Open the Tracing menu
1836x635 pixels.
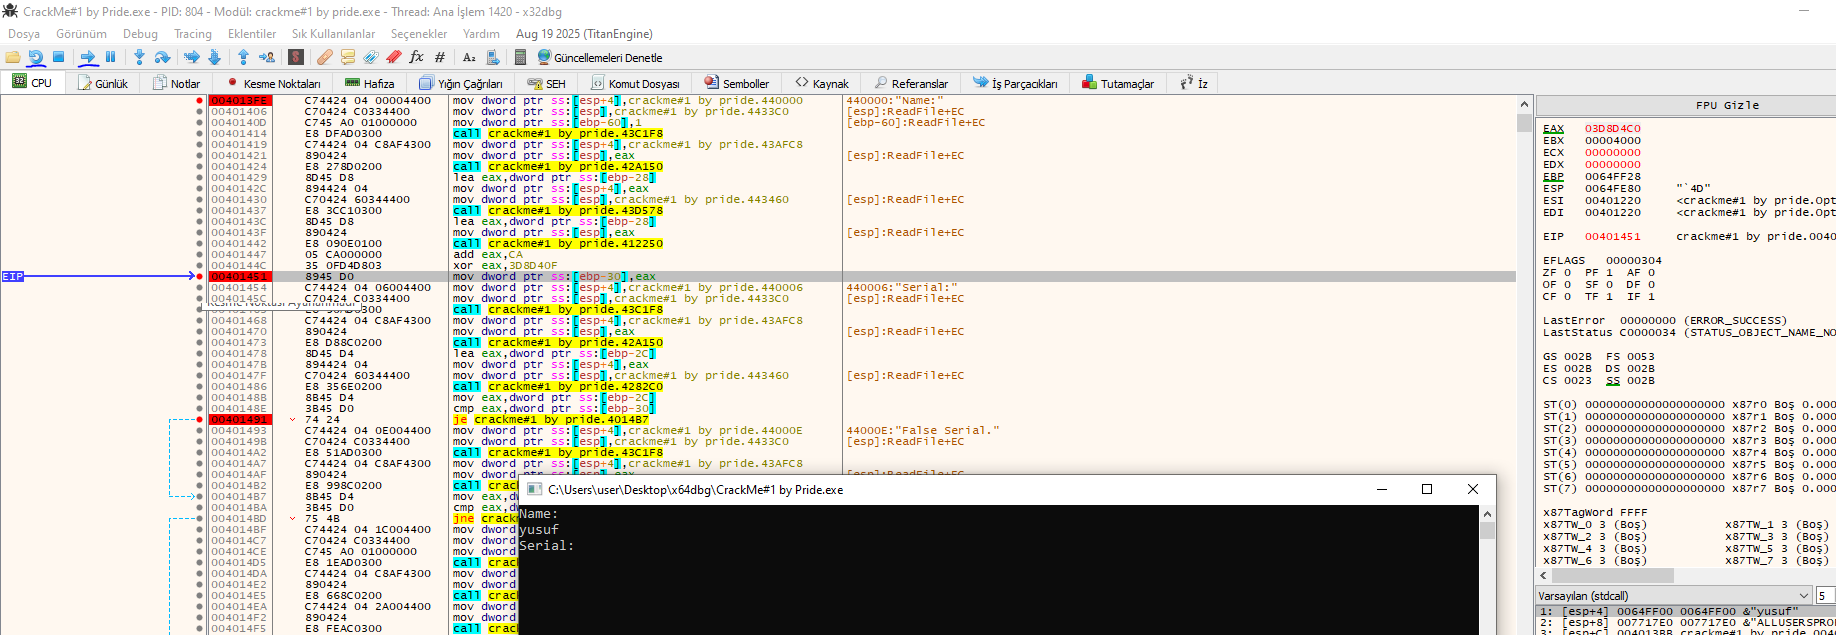[x=193, y=34]
